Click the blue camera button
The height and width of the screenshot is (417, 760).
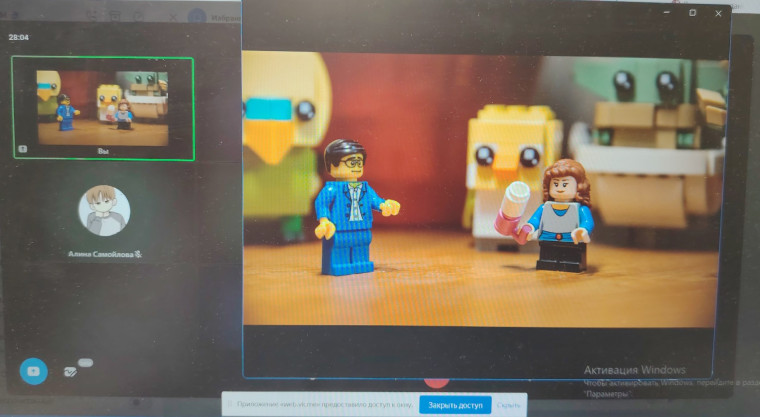pos(33,371)
